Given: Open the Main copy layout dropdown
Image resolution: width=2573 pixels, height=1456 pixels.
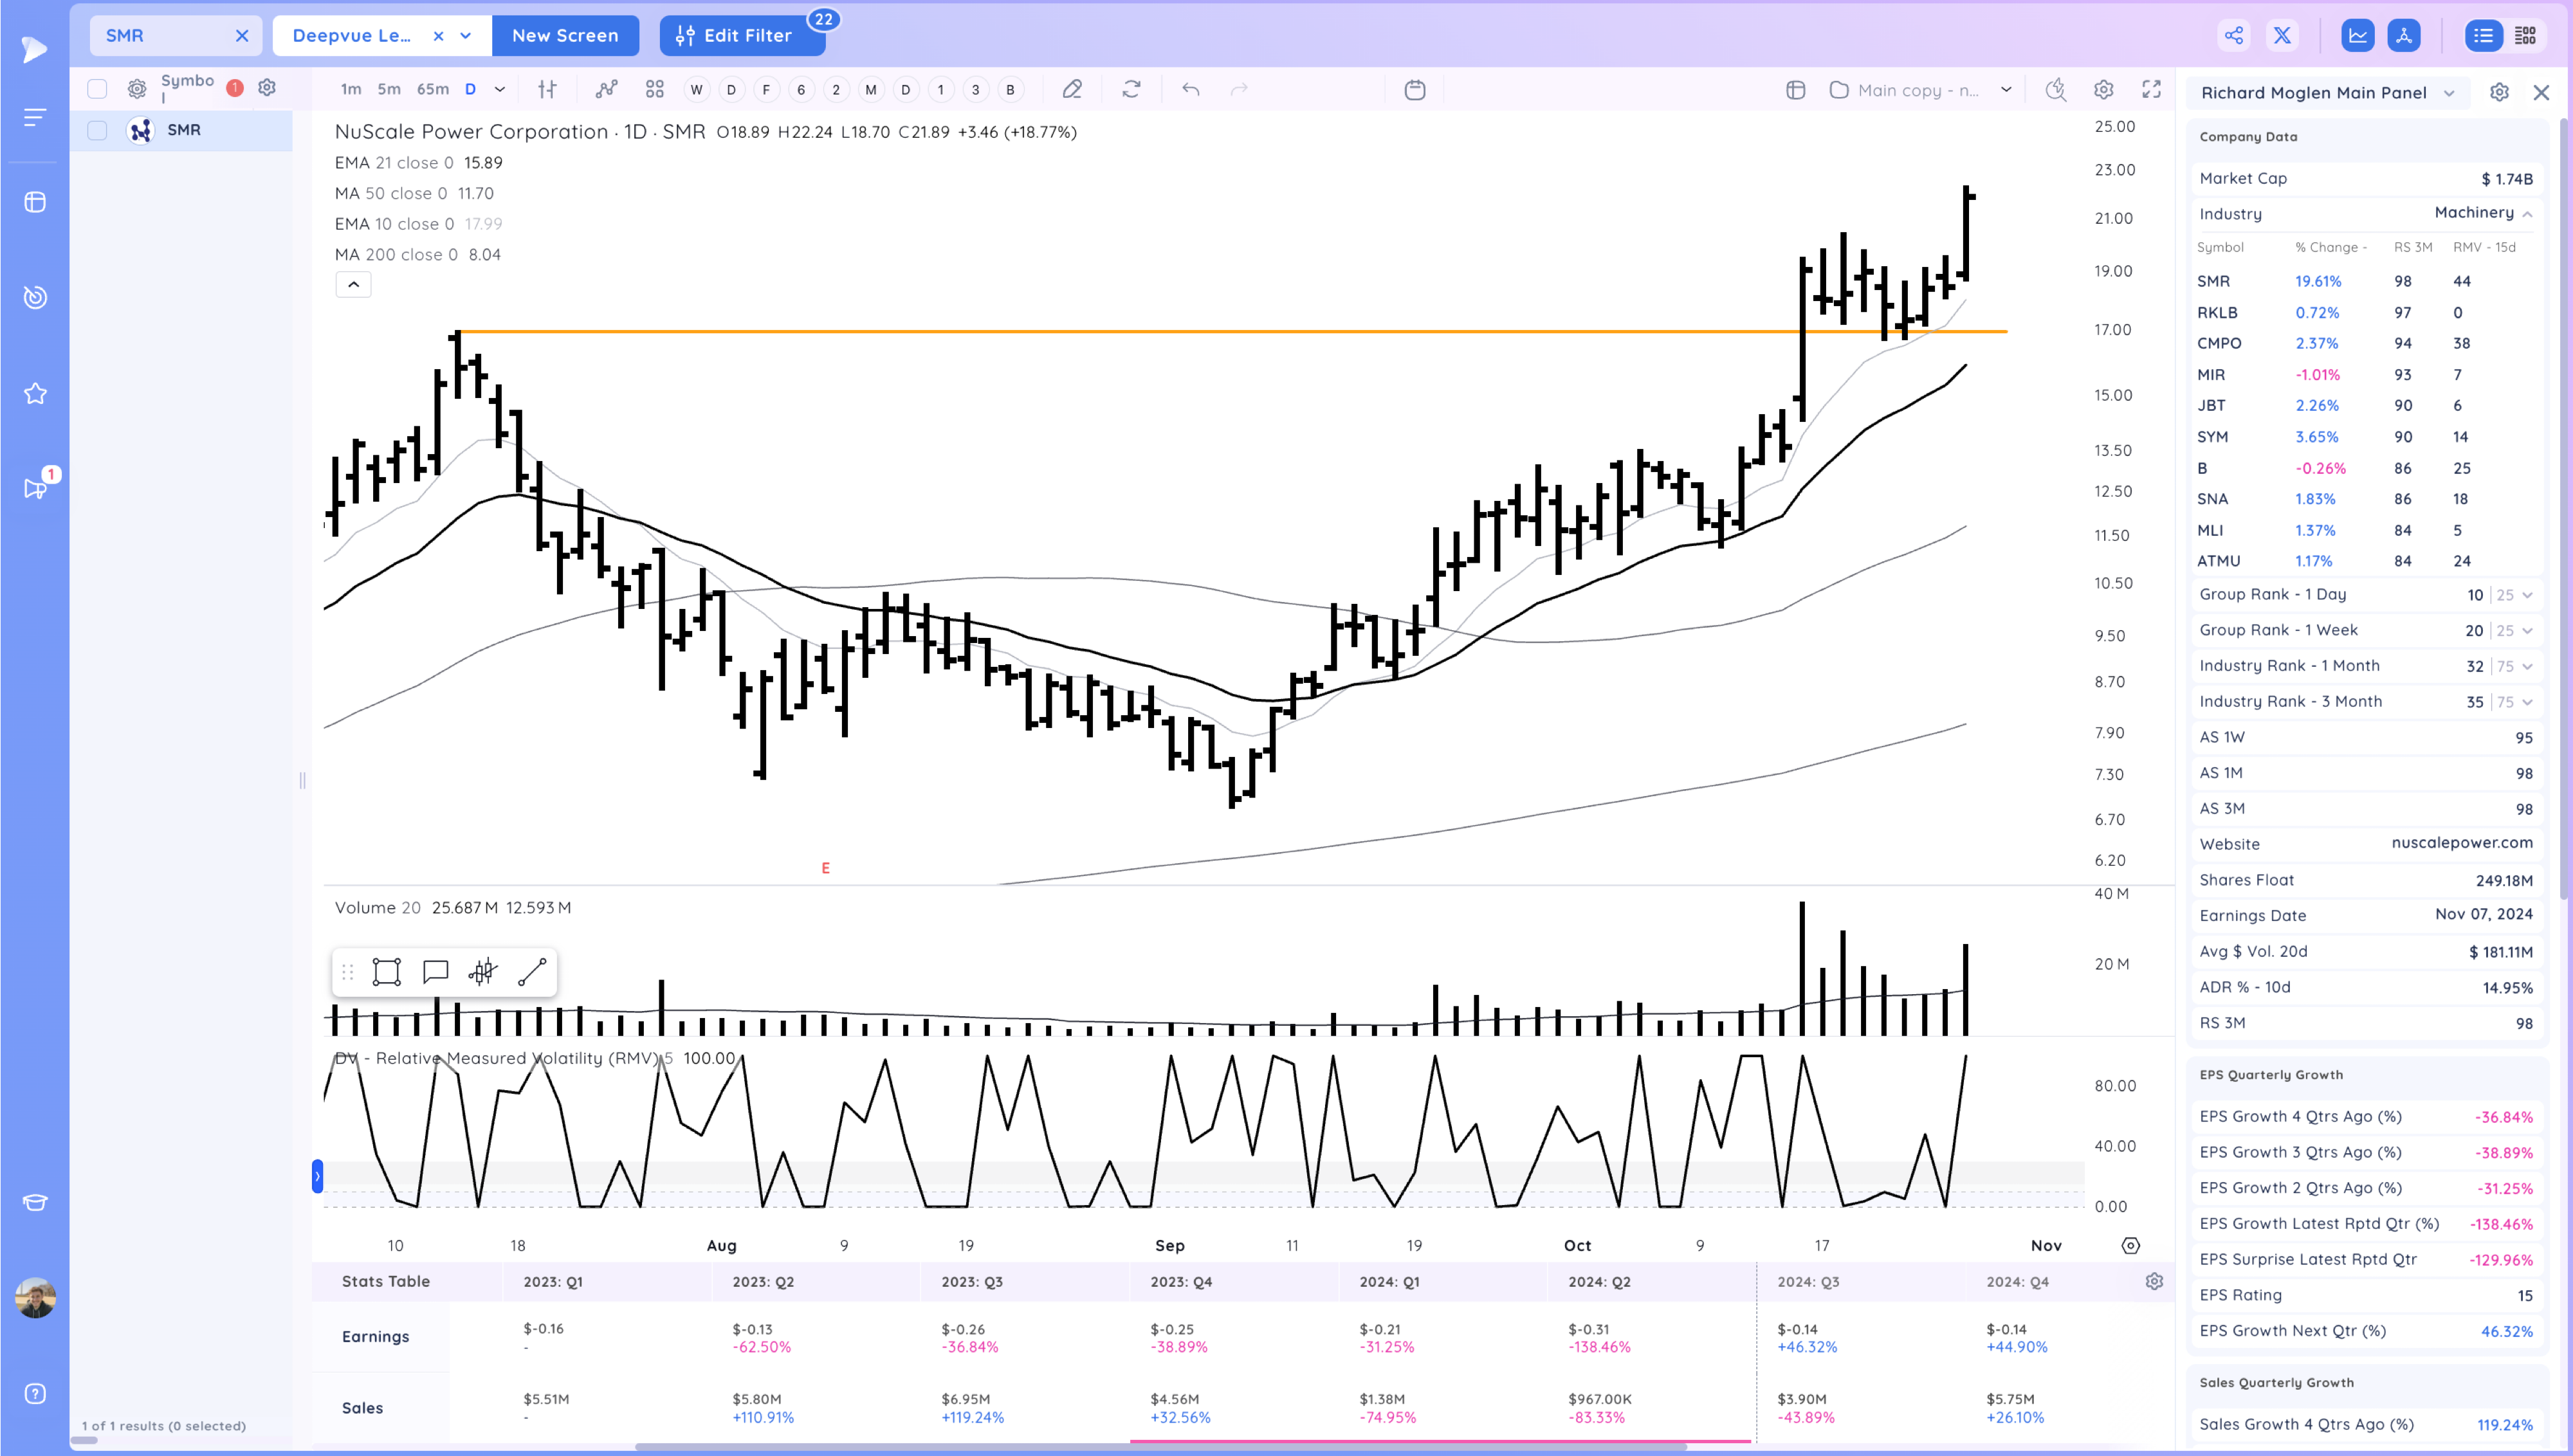Looking at the screenshot, I should pyautogui.click(x=2005, y=90).
